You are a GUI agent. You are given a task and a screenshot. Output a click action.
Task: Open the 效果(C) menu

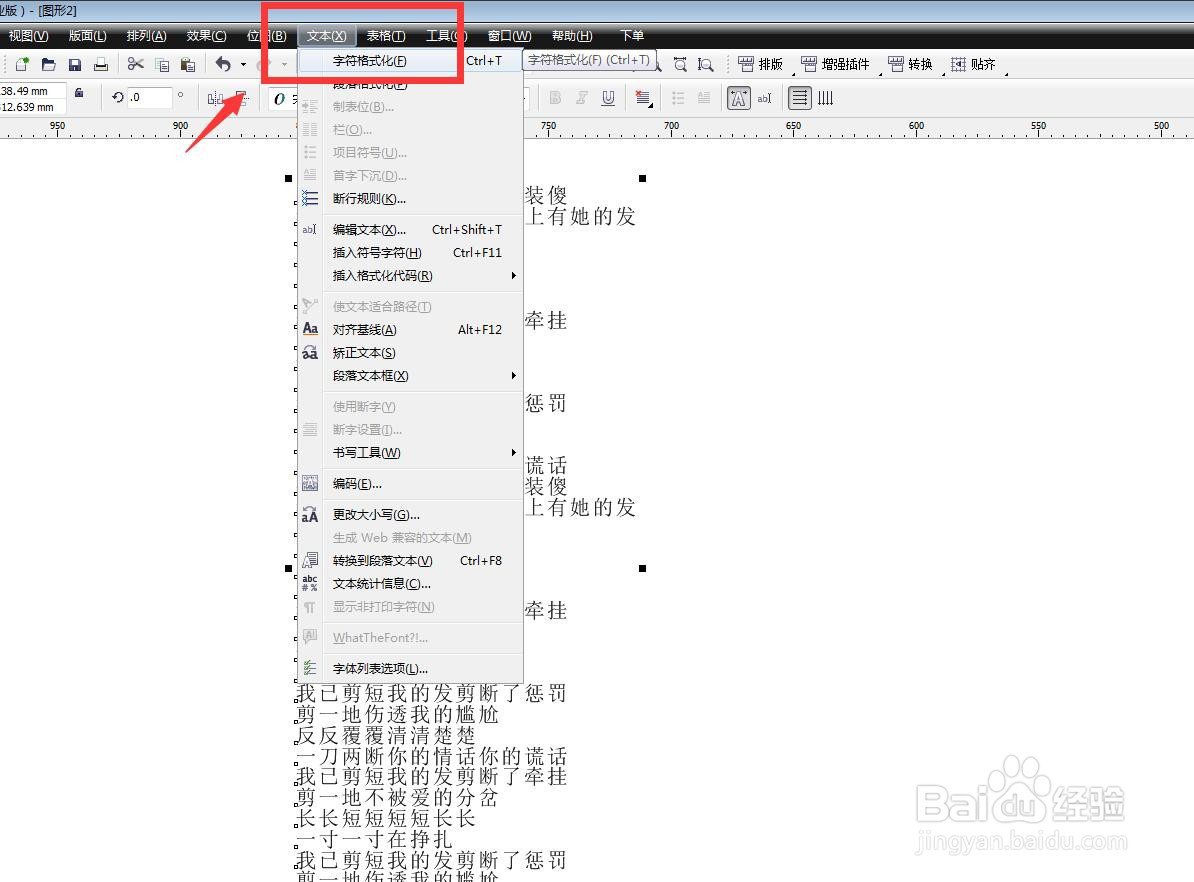pyautogui.click(x=206, y=36)
